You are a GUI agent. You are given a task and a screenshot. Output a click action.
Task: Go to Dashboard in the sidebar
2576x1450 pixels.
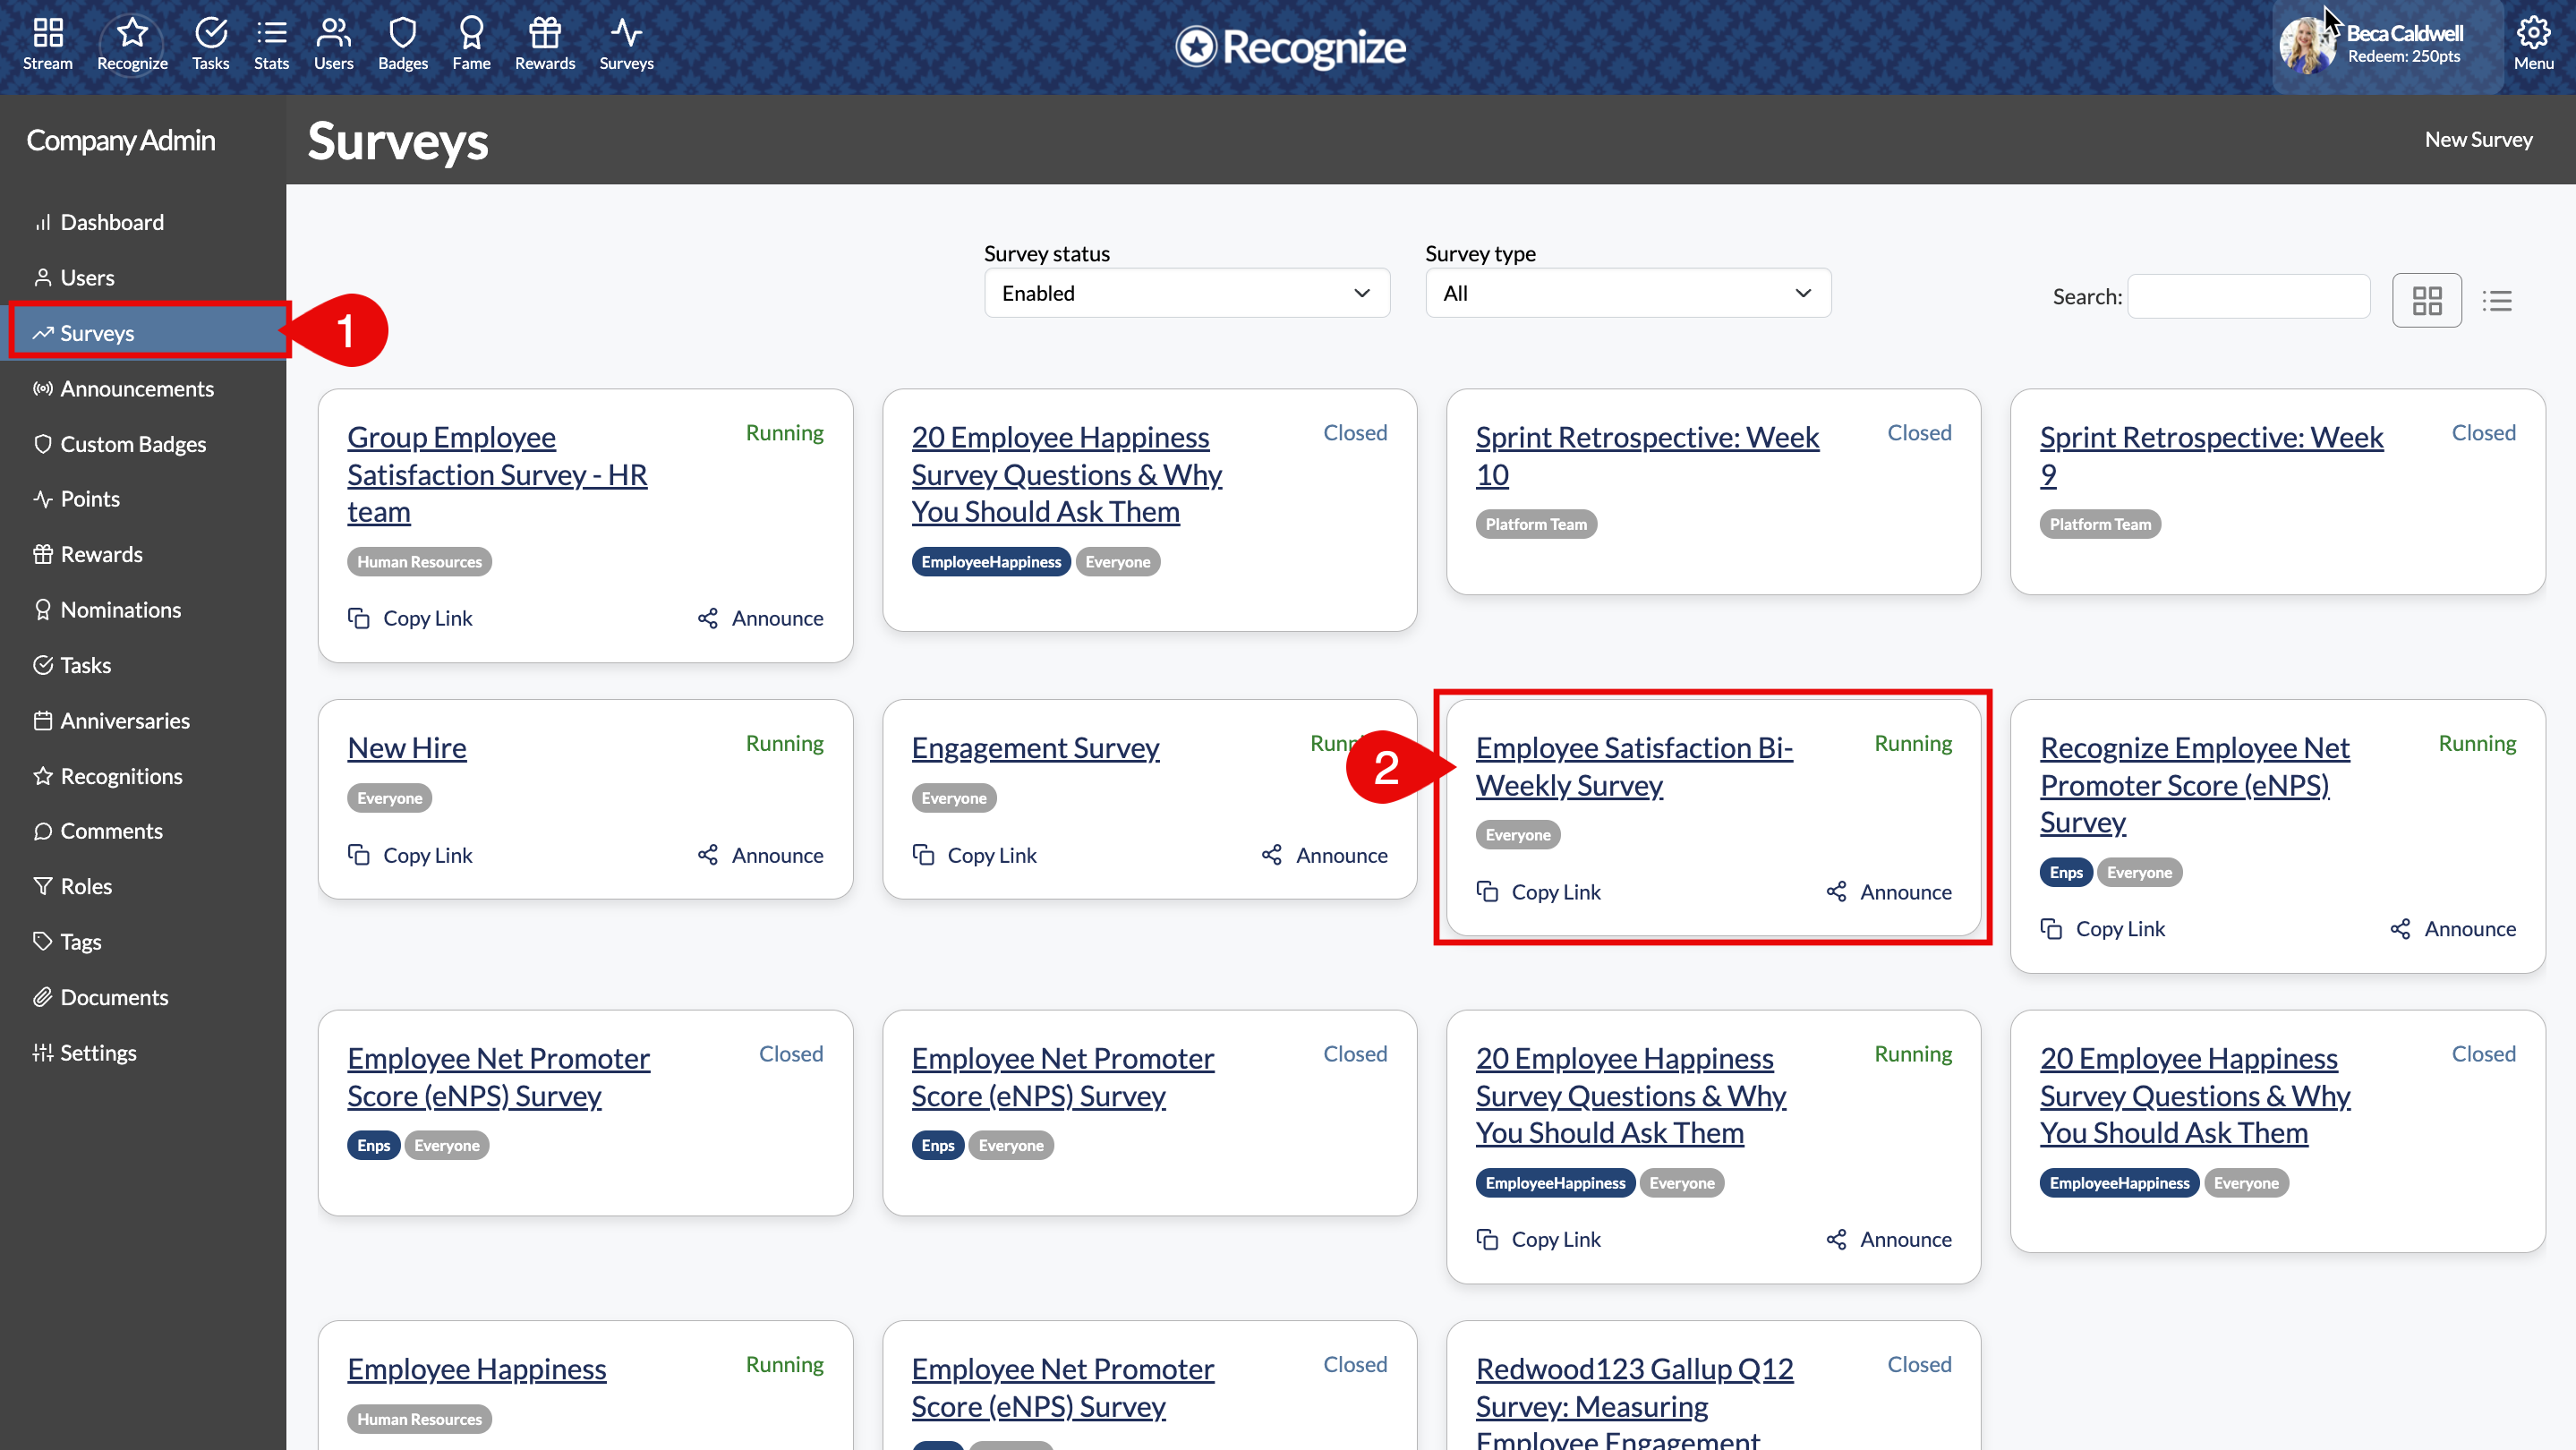tap(112, 222)
